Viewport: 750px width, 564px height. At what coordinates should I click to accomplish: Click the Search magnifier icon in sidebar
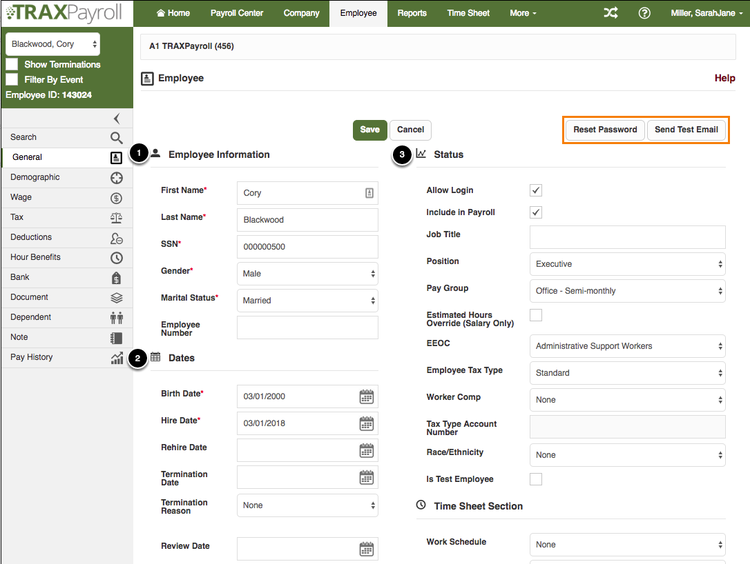pyautogui.click(x=116, y=138)
